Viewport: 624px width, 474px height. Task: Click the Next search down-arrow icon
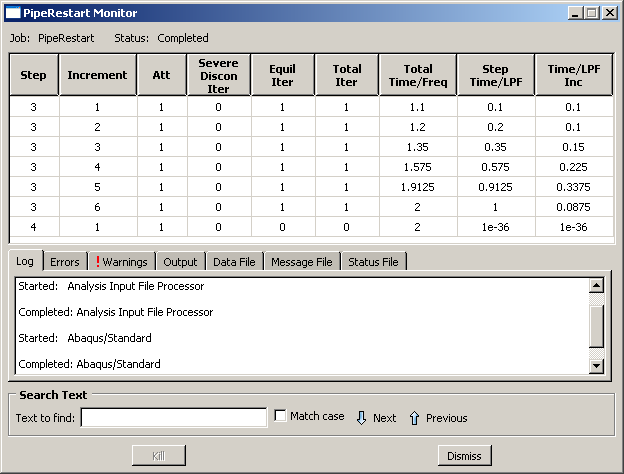pyautogui.click(x=362, y=417)
